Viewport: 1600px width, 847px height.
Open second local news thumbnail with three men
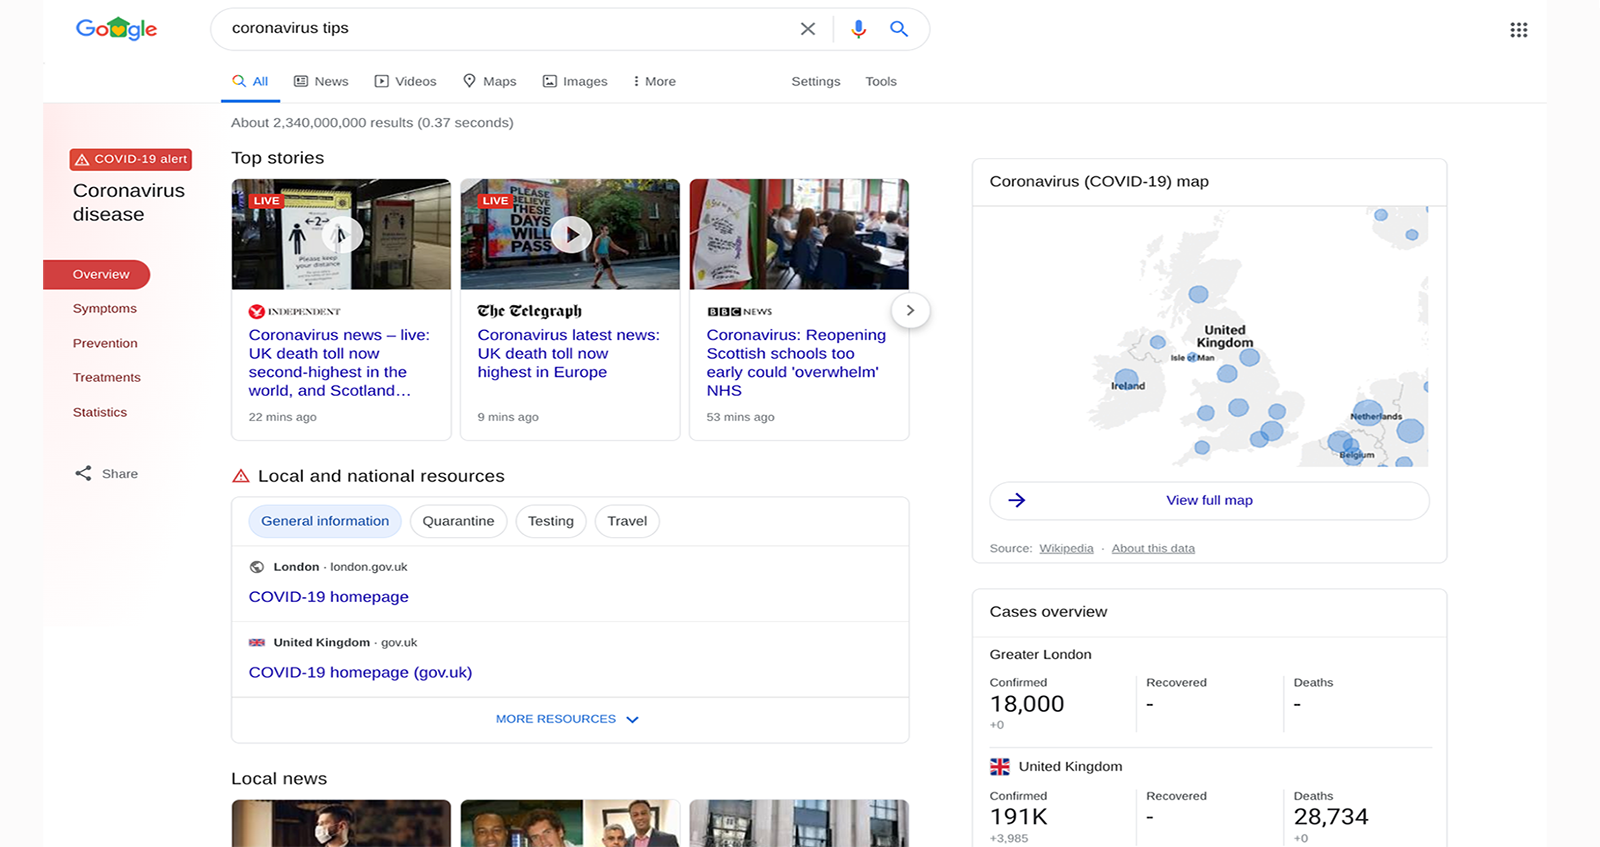point(570,823)
